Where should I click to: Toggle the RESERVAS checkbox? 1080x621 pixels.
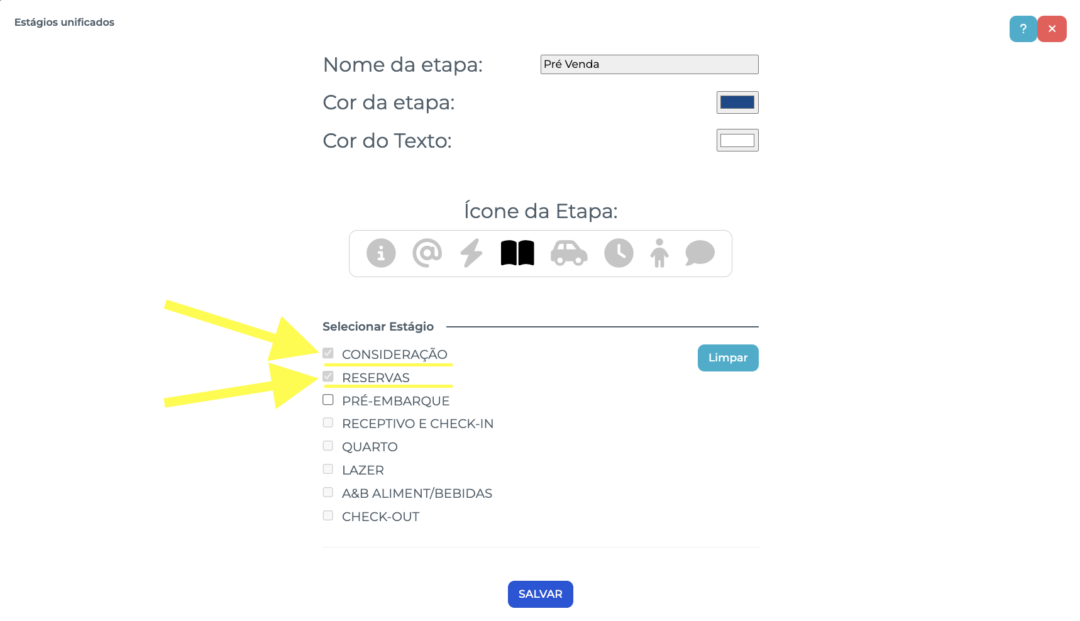[x=328, y=377]
